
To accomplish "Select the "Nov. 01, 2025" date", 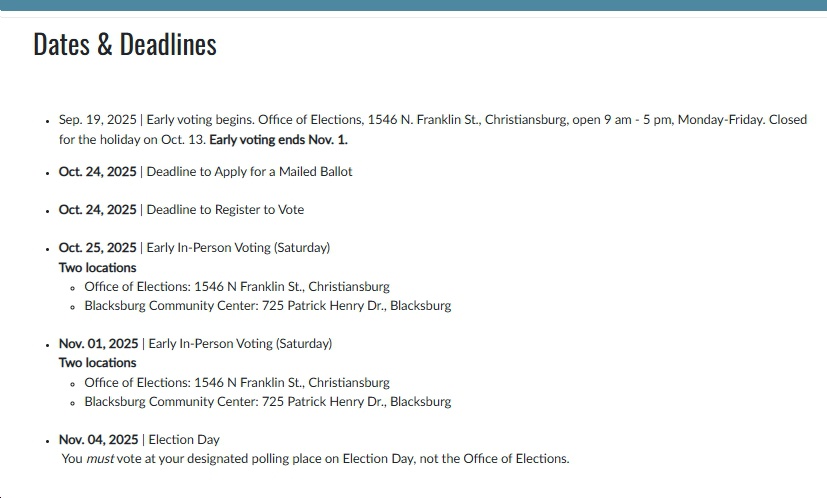I will tap(98, 343).
